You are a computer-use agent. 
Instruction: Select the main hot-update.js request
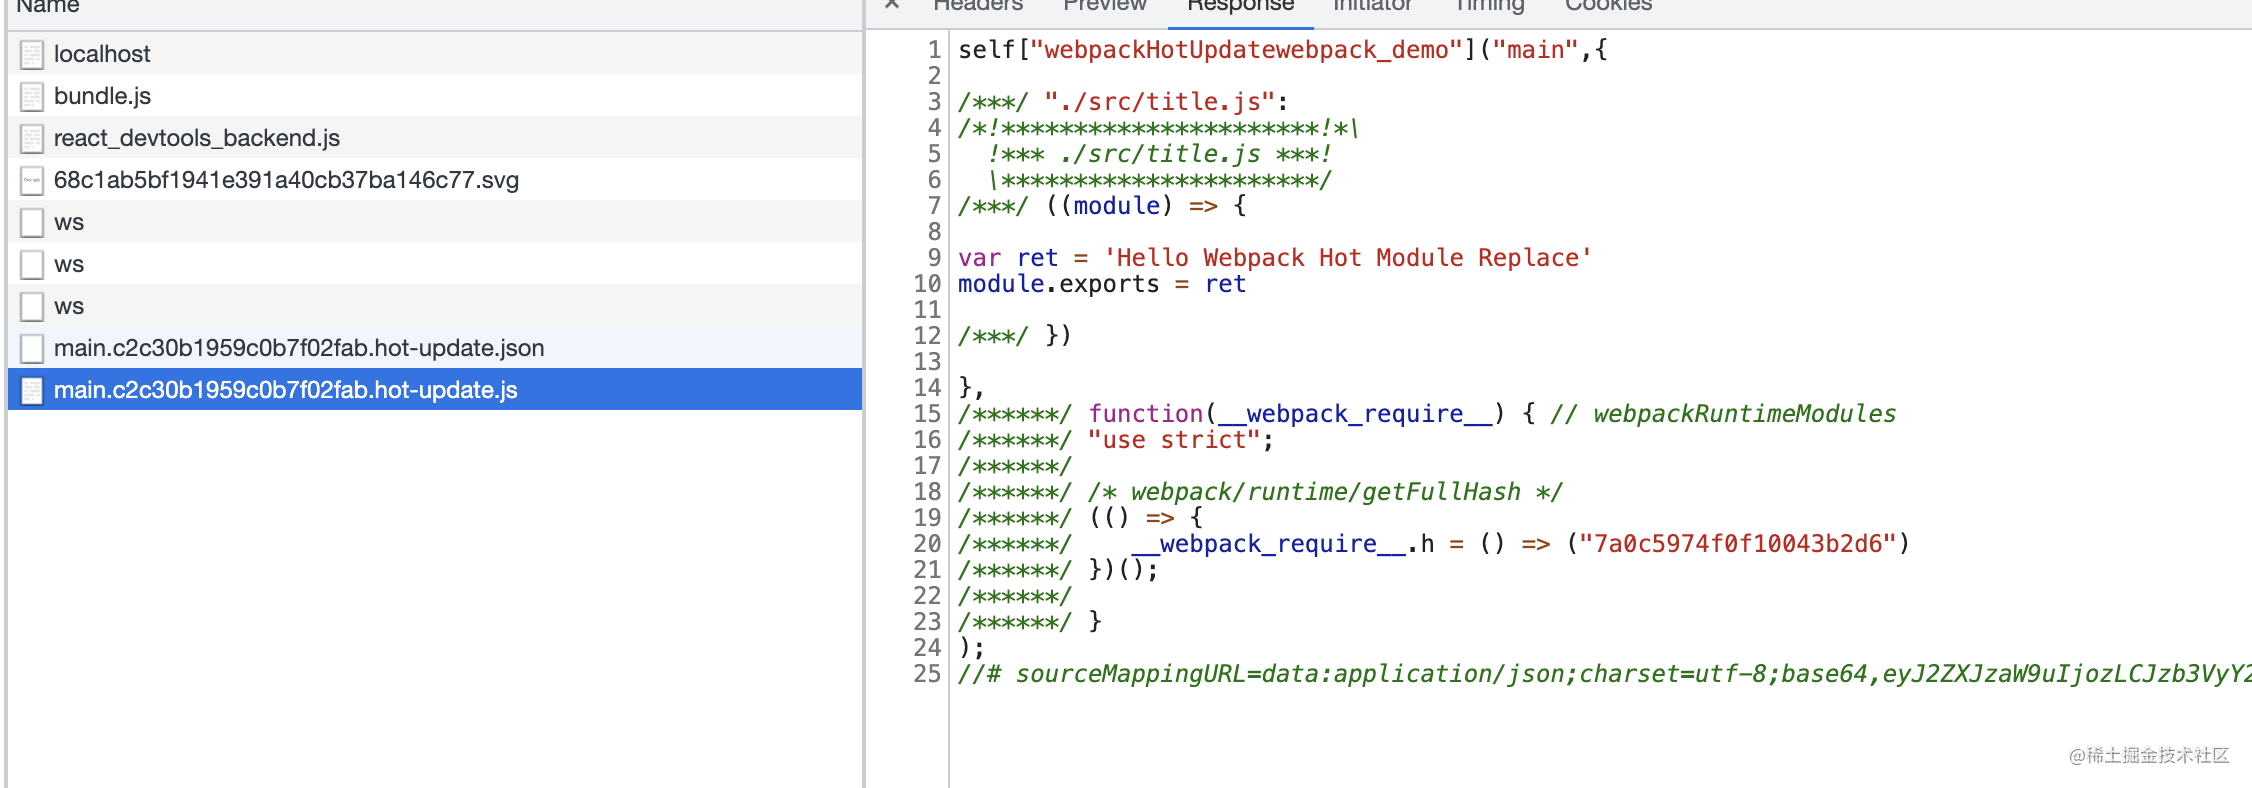click(435, 390)
